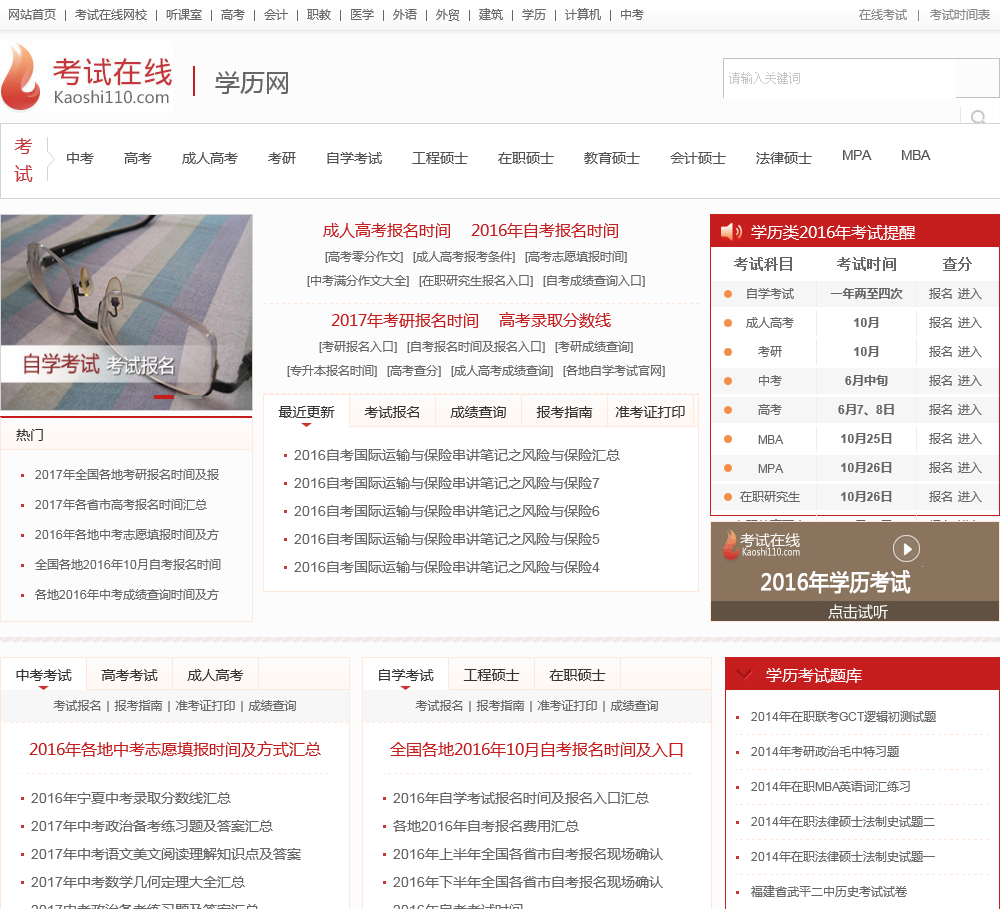The image size is (1000, 909).
Task: Switch to the 报考指南 tab
Action: tap(564, 412)
